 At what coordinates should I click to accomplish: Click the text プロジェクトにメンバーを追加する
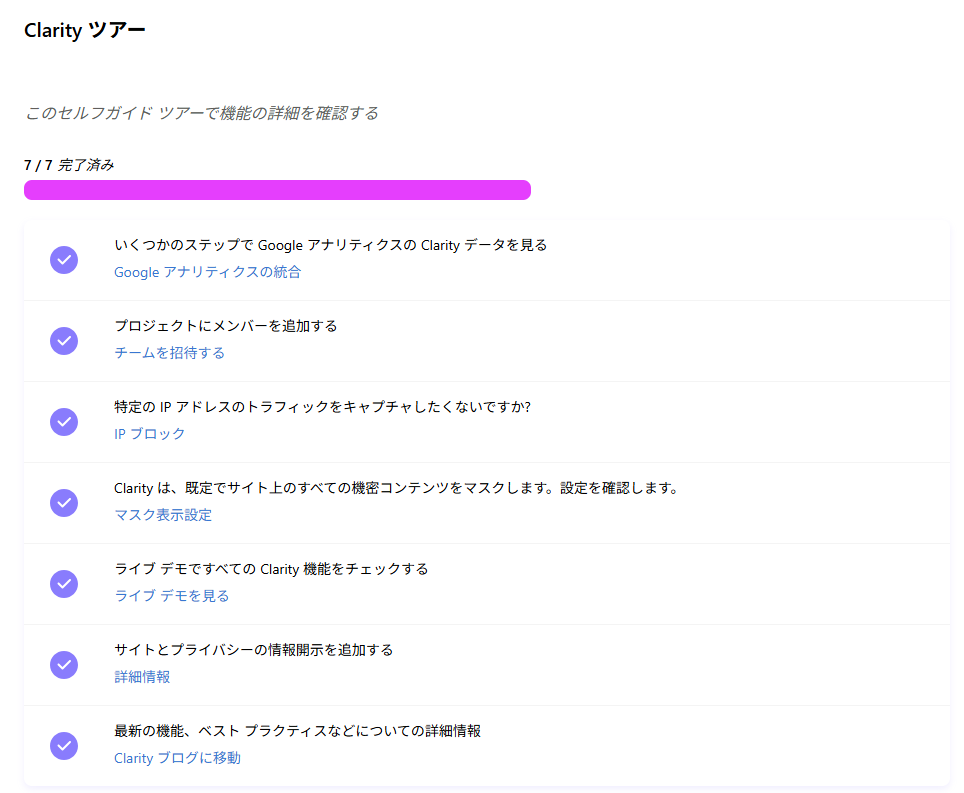click(x=226, y=326)
